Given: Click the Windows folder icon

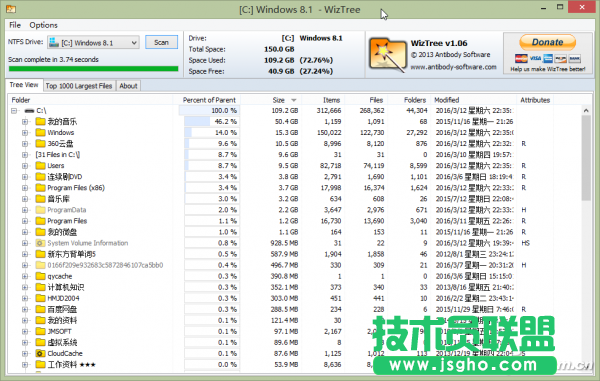Looking at the screenshot, I should tap(40, 133).
